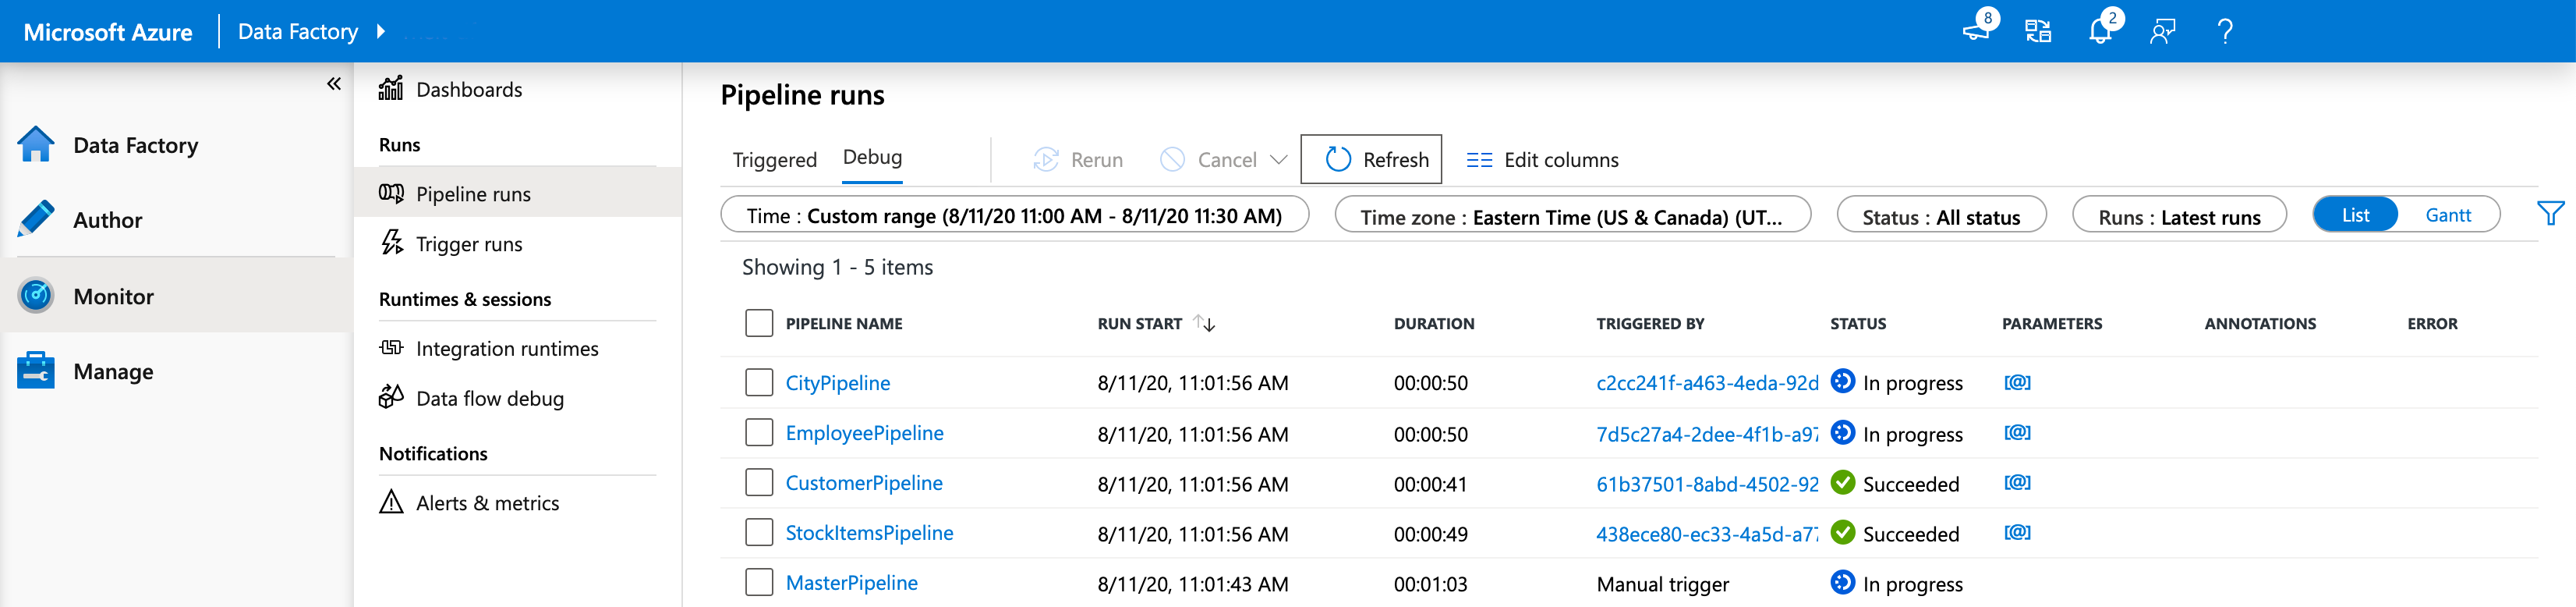
Task: Open the Time zone filter
Action: (x=1572, y=215)
